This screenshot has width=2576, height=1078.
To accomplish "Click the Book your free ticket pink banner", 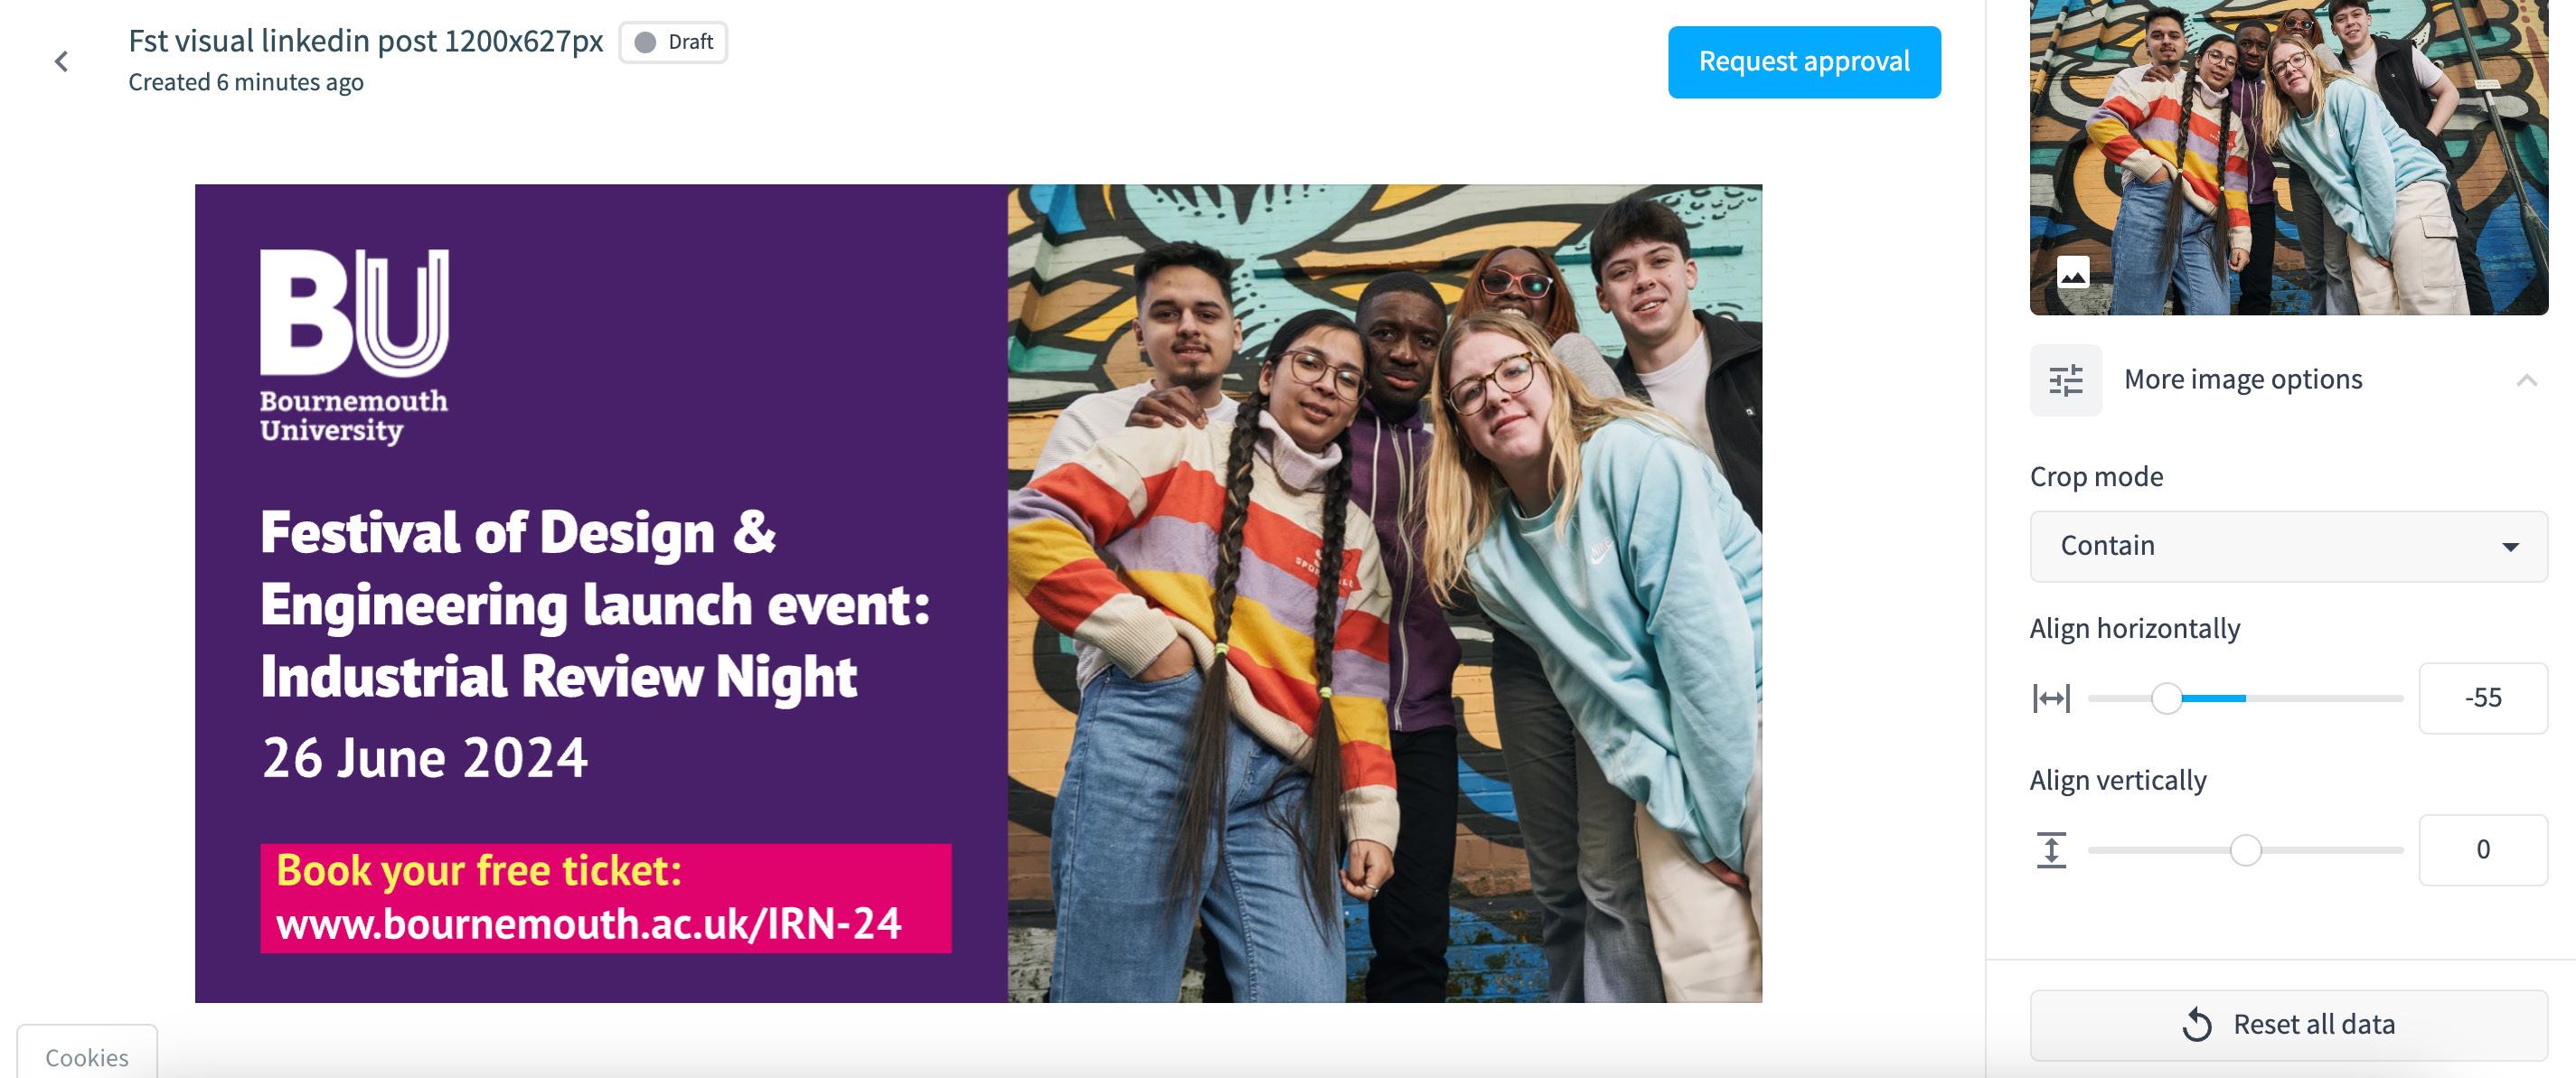I will coord(606,898).
